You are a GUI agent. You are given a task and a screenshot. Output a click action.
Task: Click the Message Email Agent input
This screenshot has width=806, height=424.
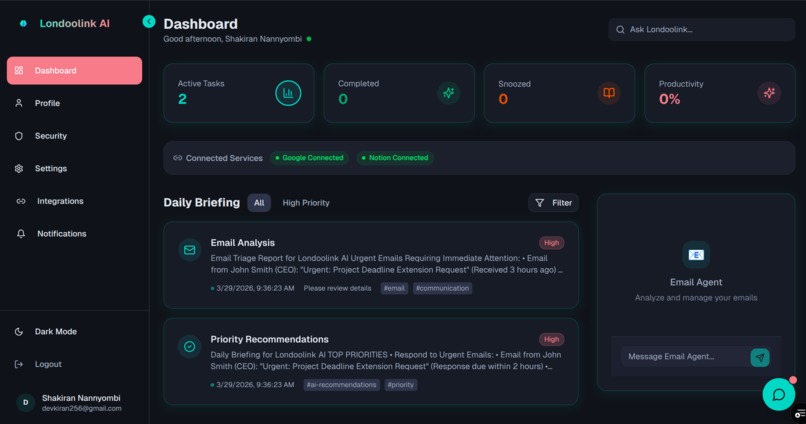(x=684, y=357)
